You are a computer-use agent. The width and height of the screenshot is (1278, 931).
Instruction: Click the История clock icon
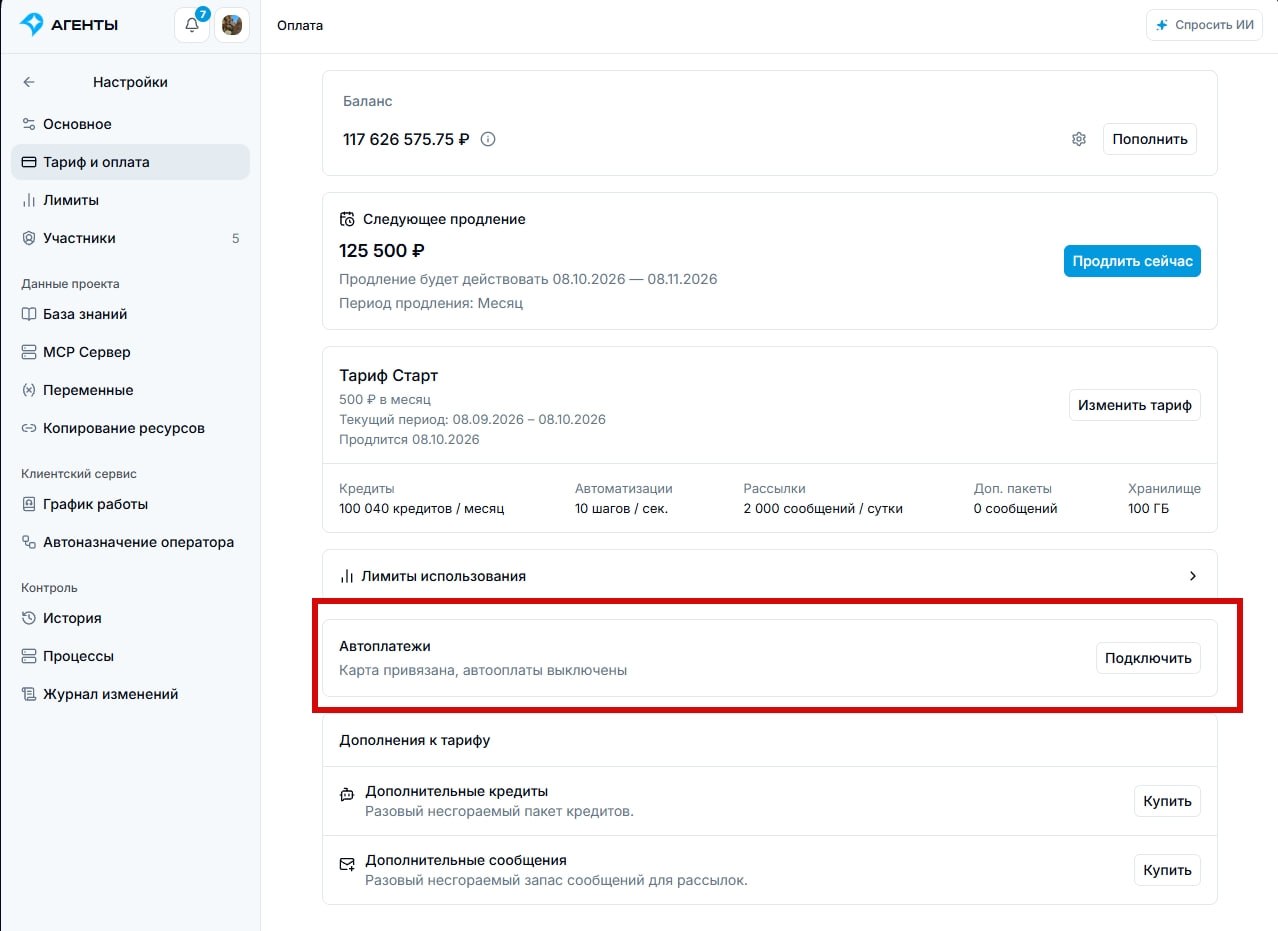pos(29,618)
